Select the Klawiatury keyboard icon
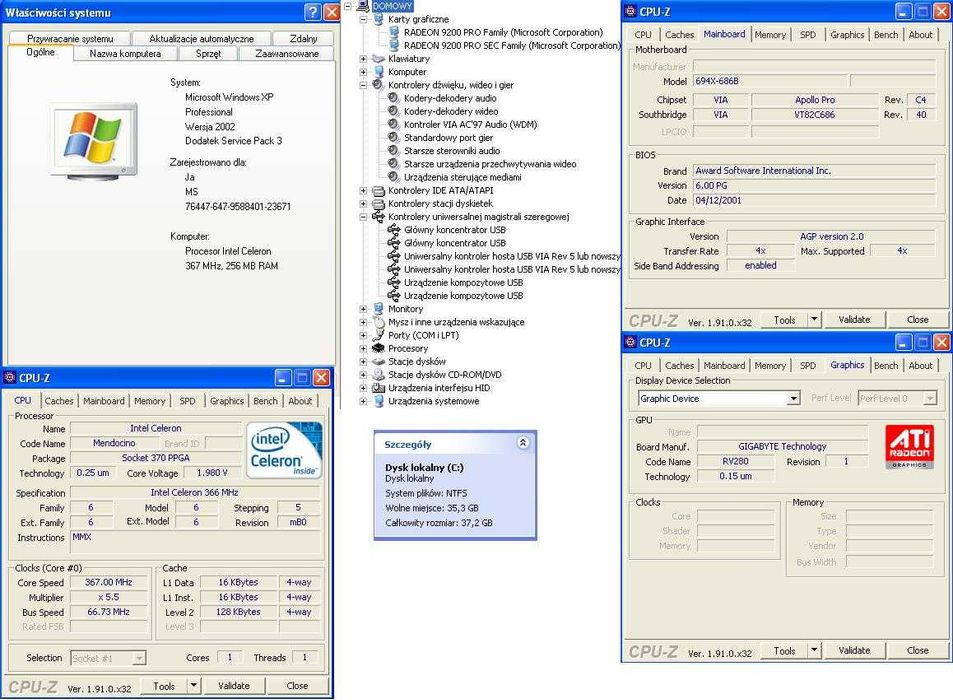This screenshot has width=953, height=700. [378, 59]
